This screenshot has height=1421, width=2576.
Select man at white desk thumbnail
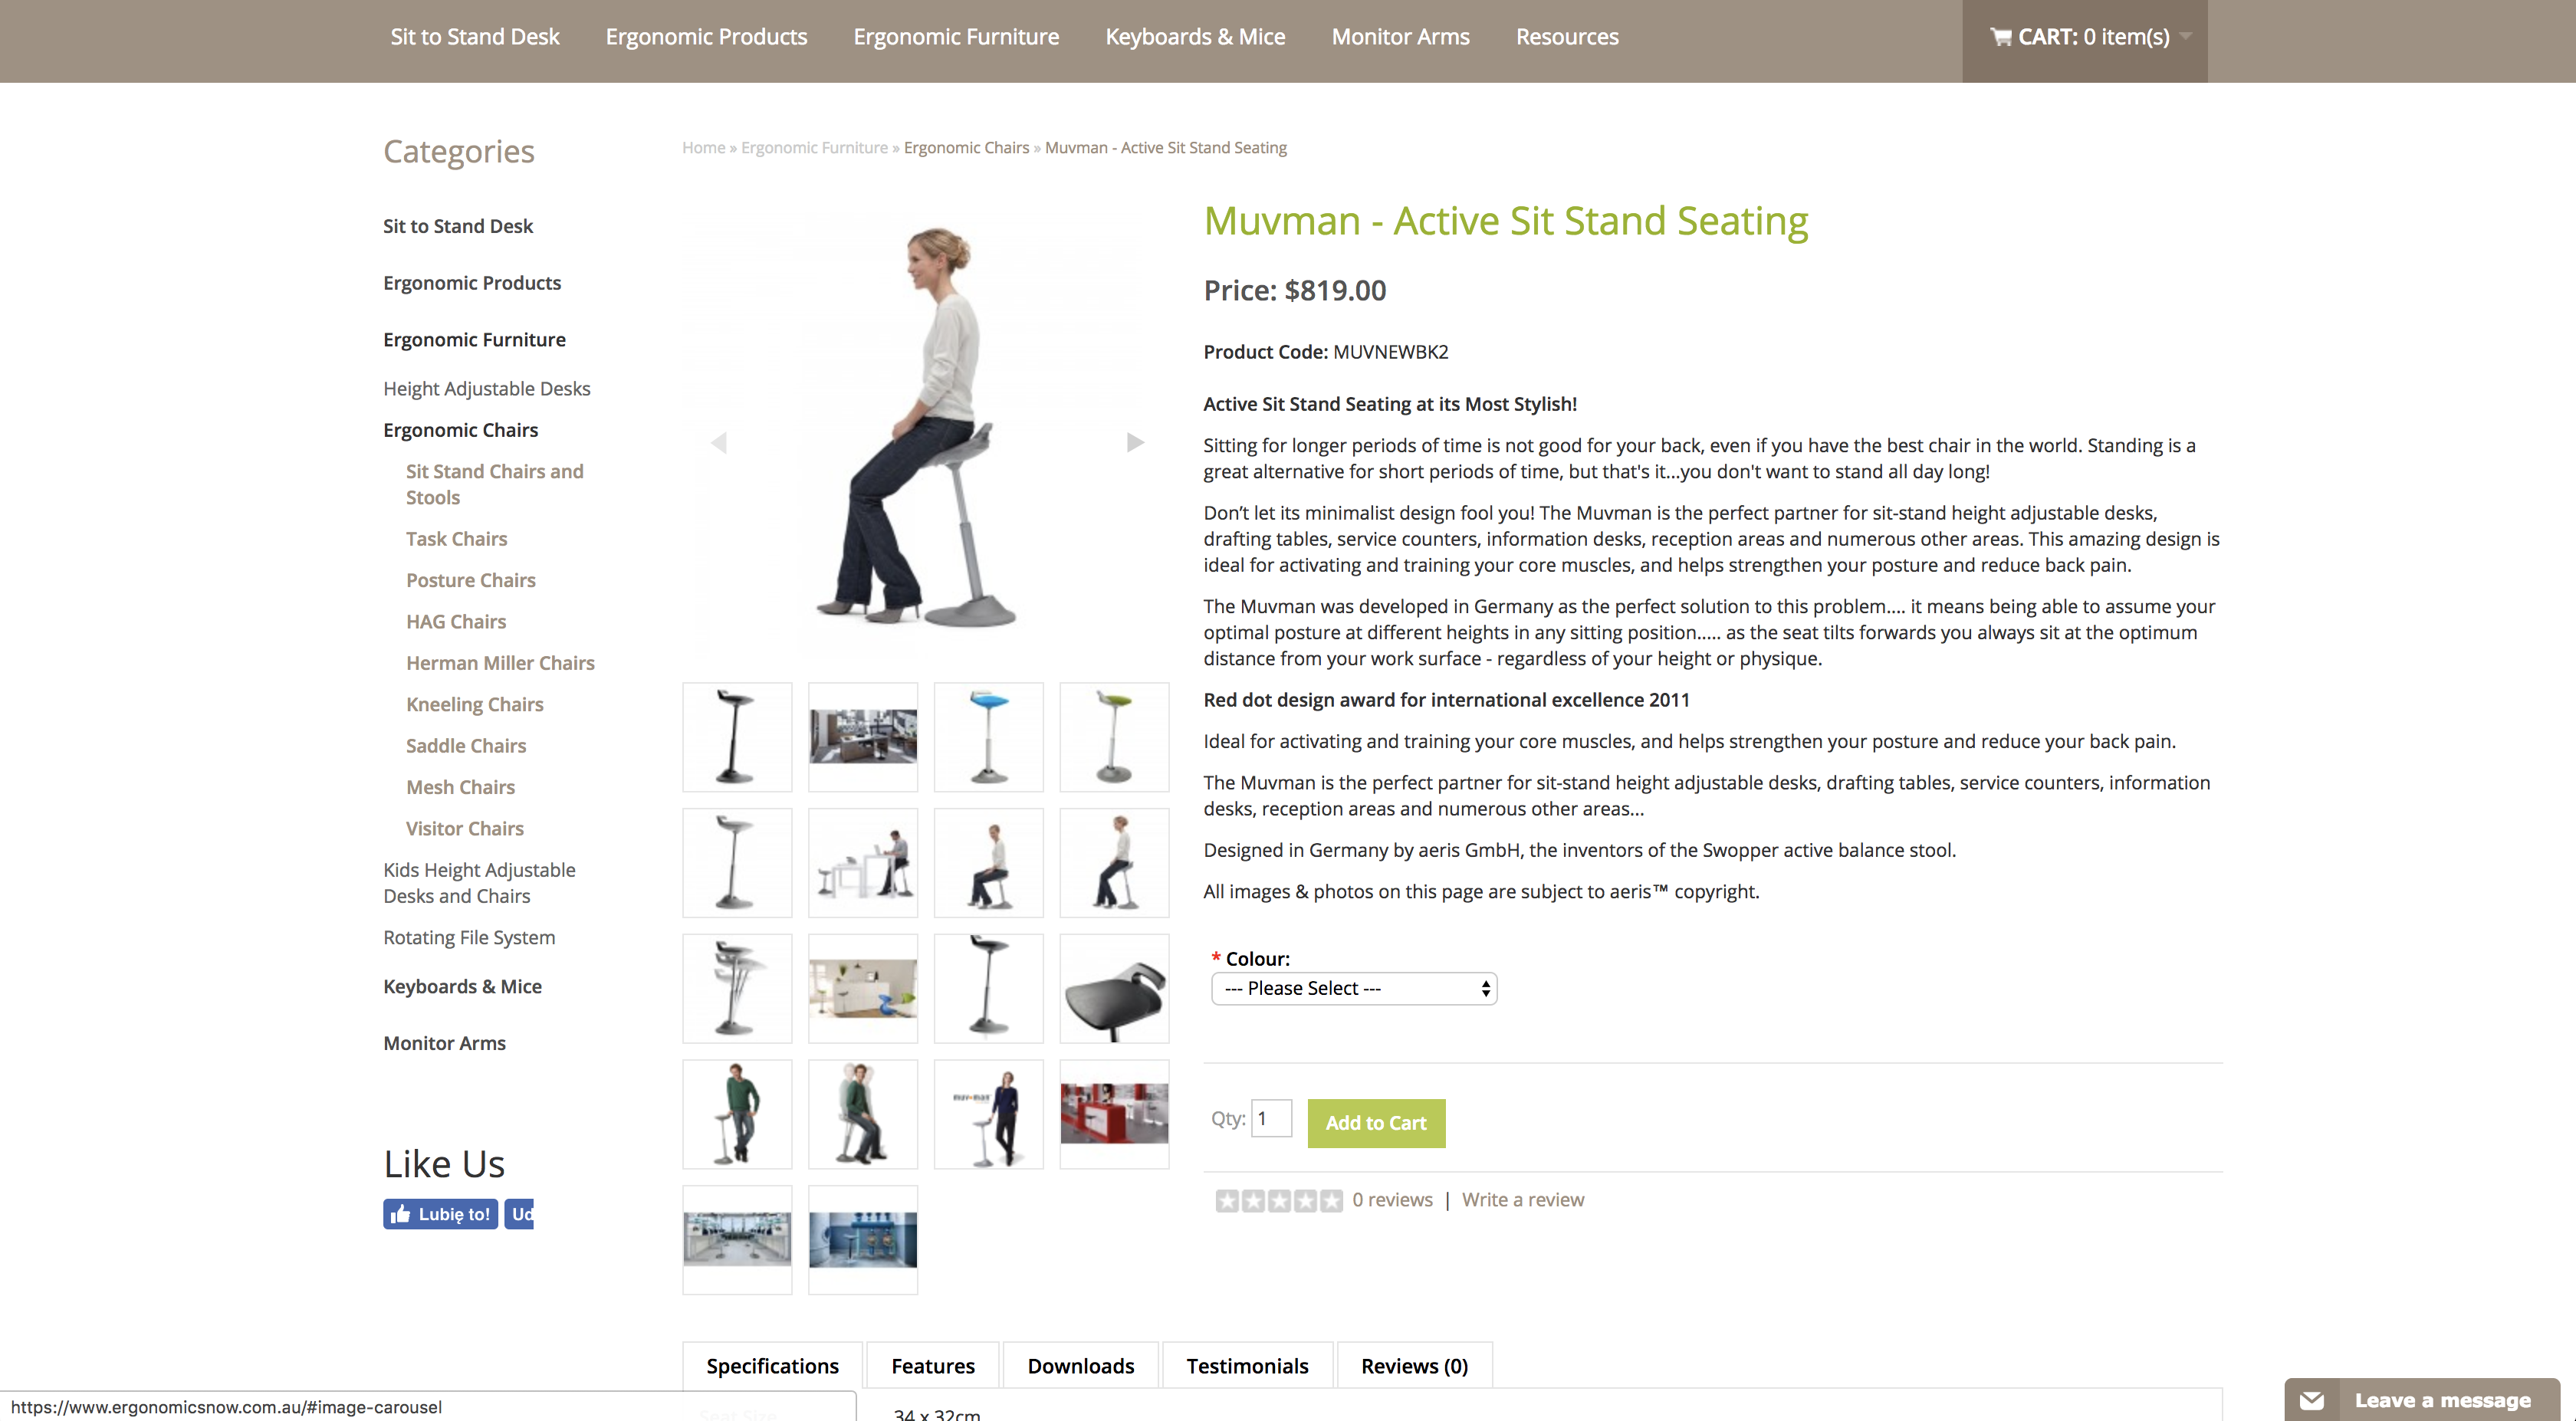(x=863, y=863)
